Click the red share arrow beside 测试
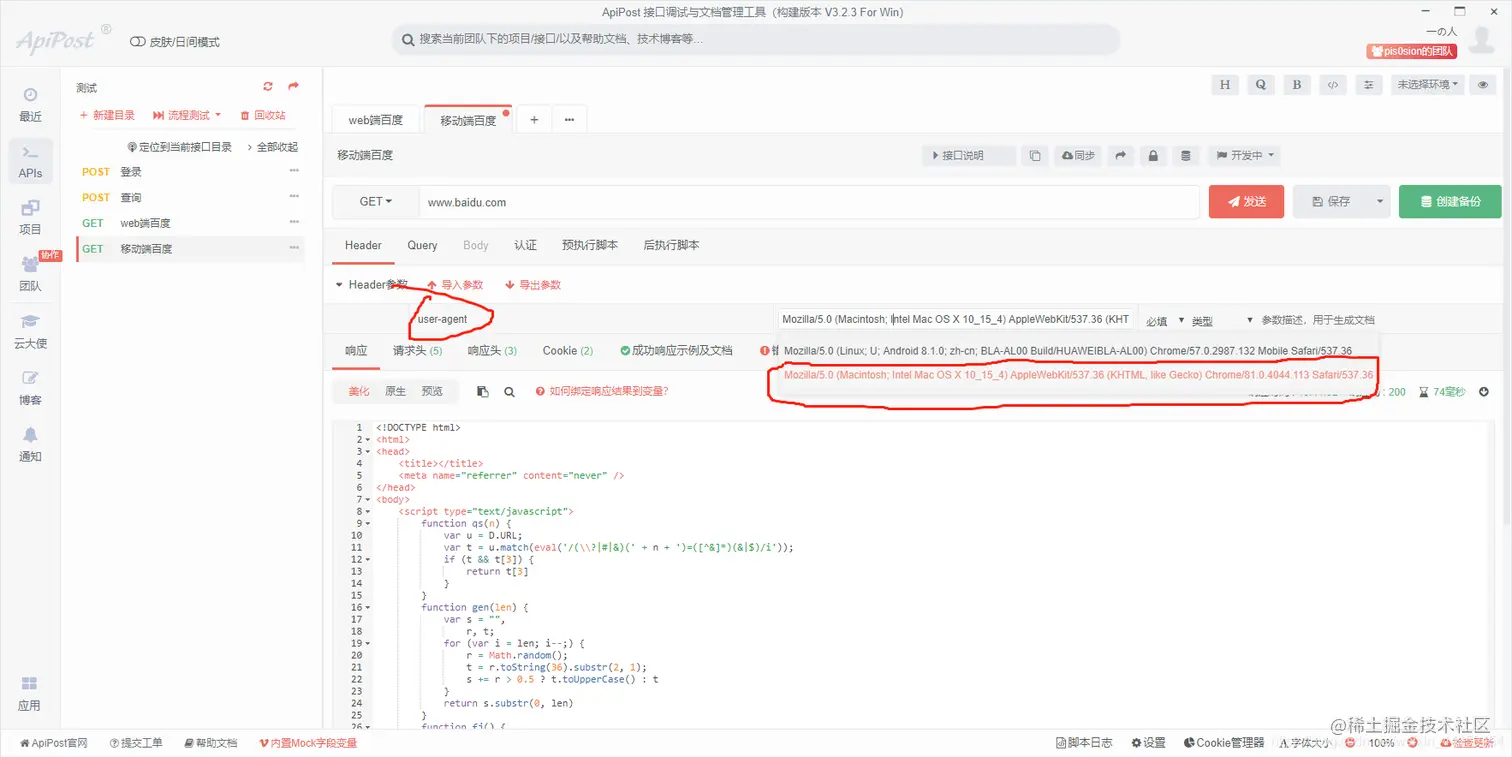This screenshot has height=757, width=1512. coord(294,87)
